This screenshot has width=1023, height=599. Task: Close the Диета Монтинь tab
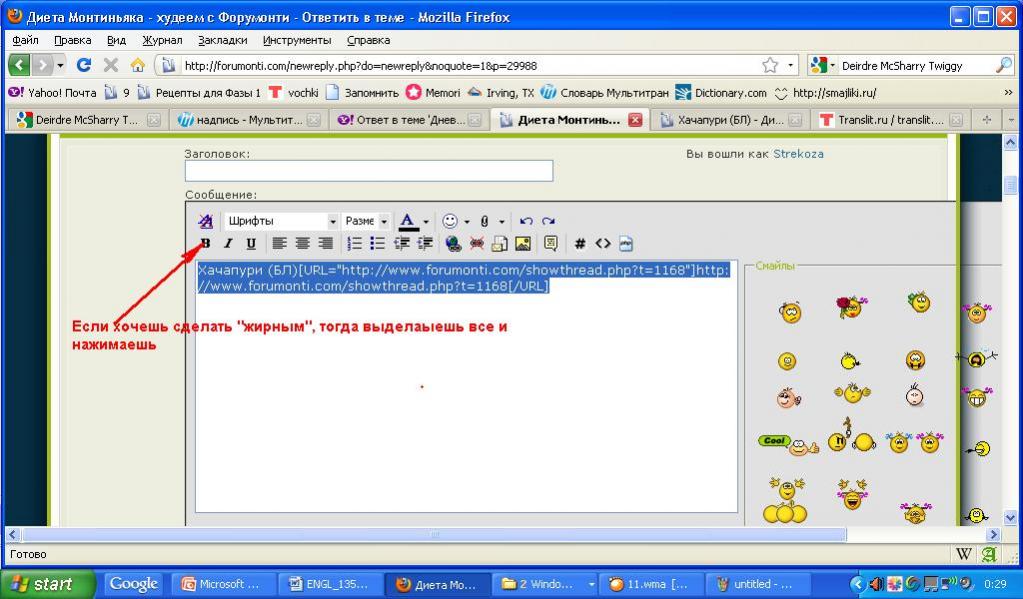635,120
